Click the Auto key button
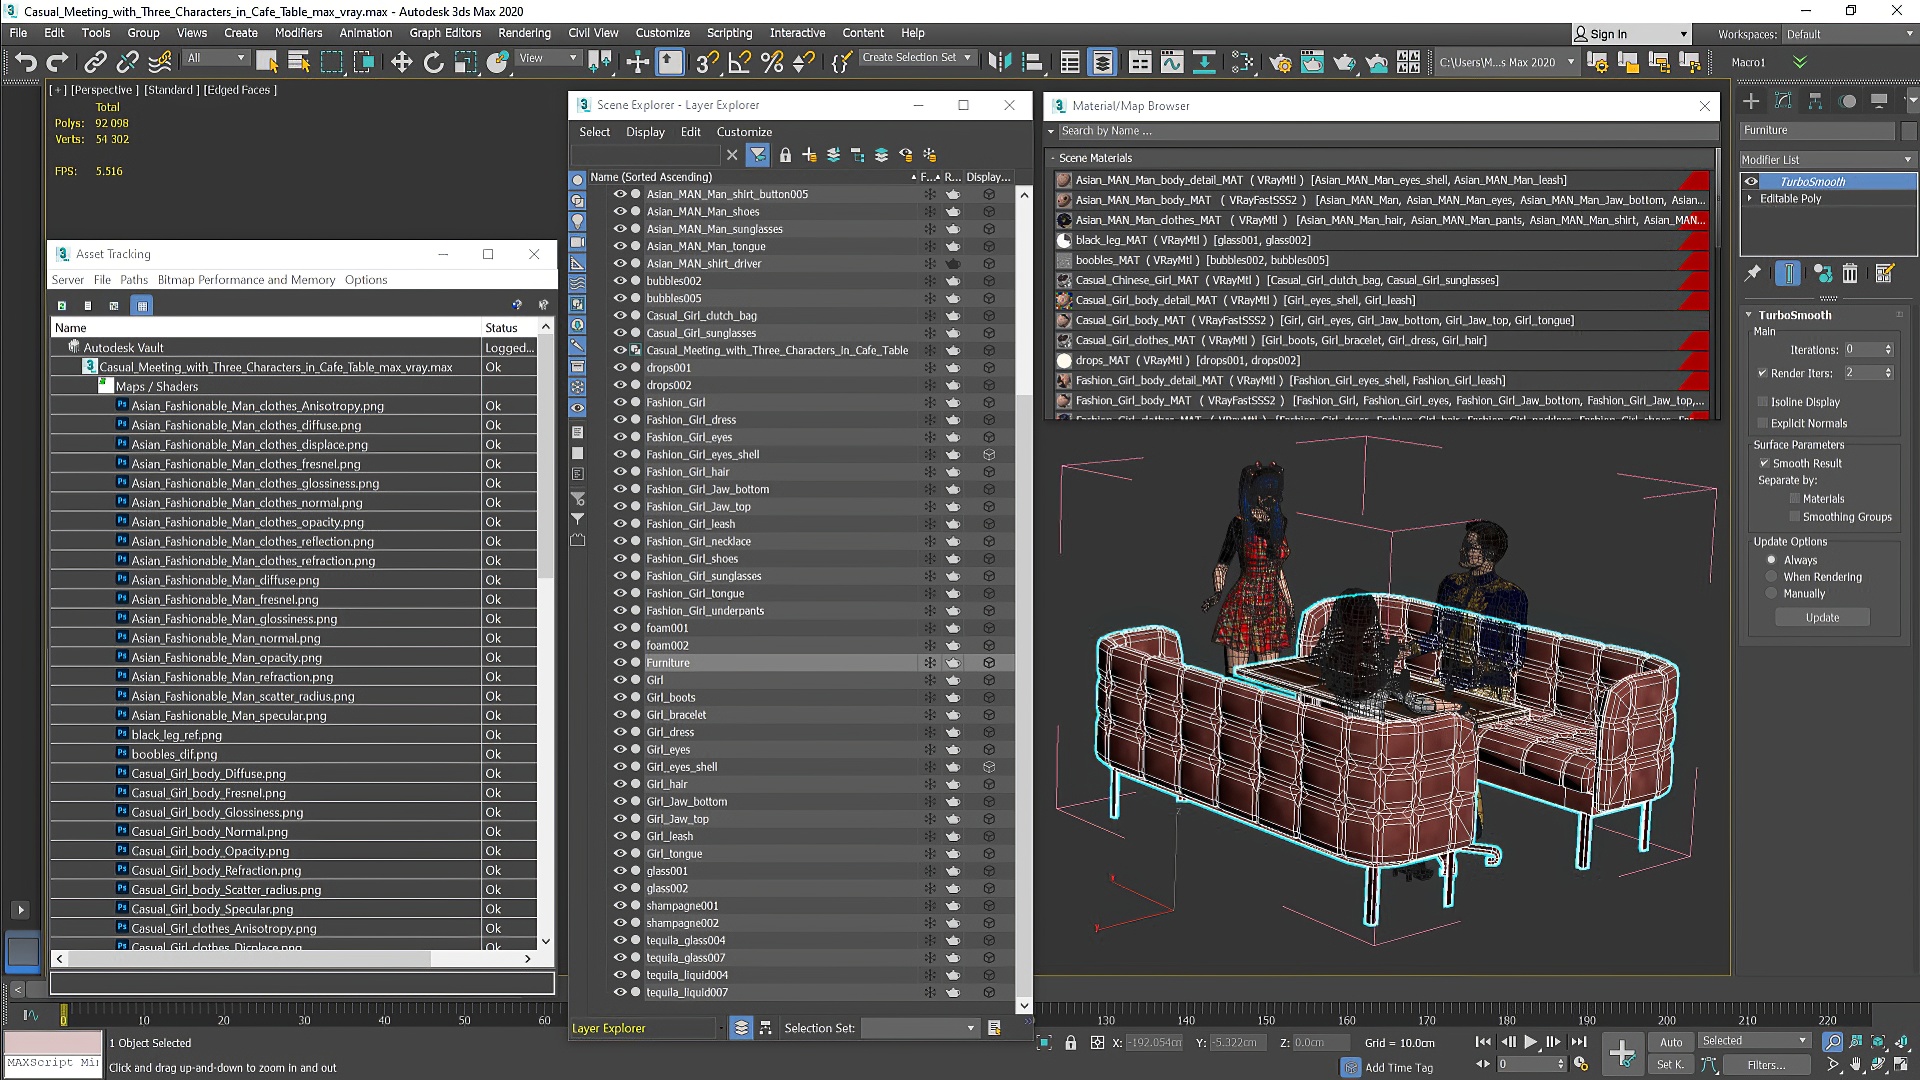 (x=1671, y=1042)
